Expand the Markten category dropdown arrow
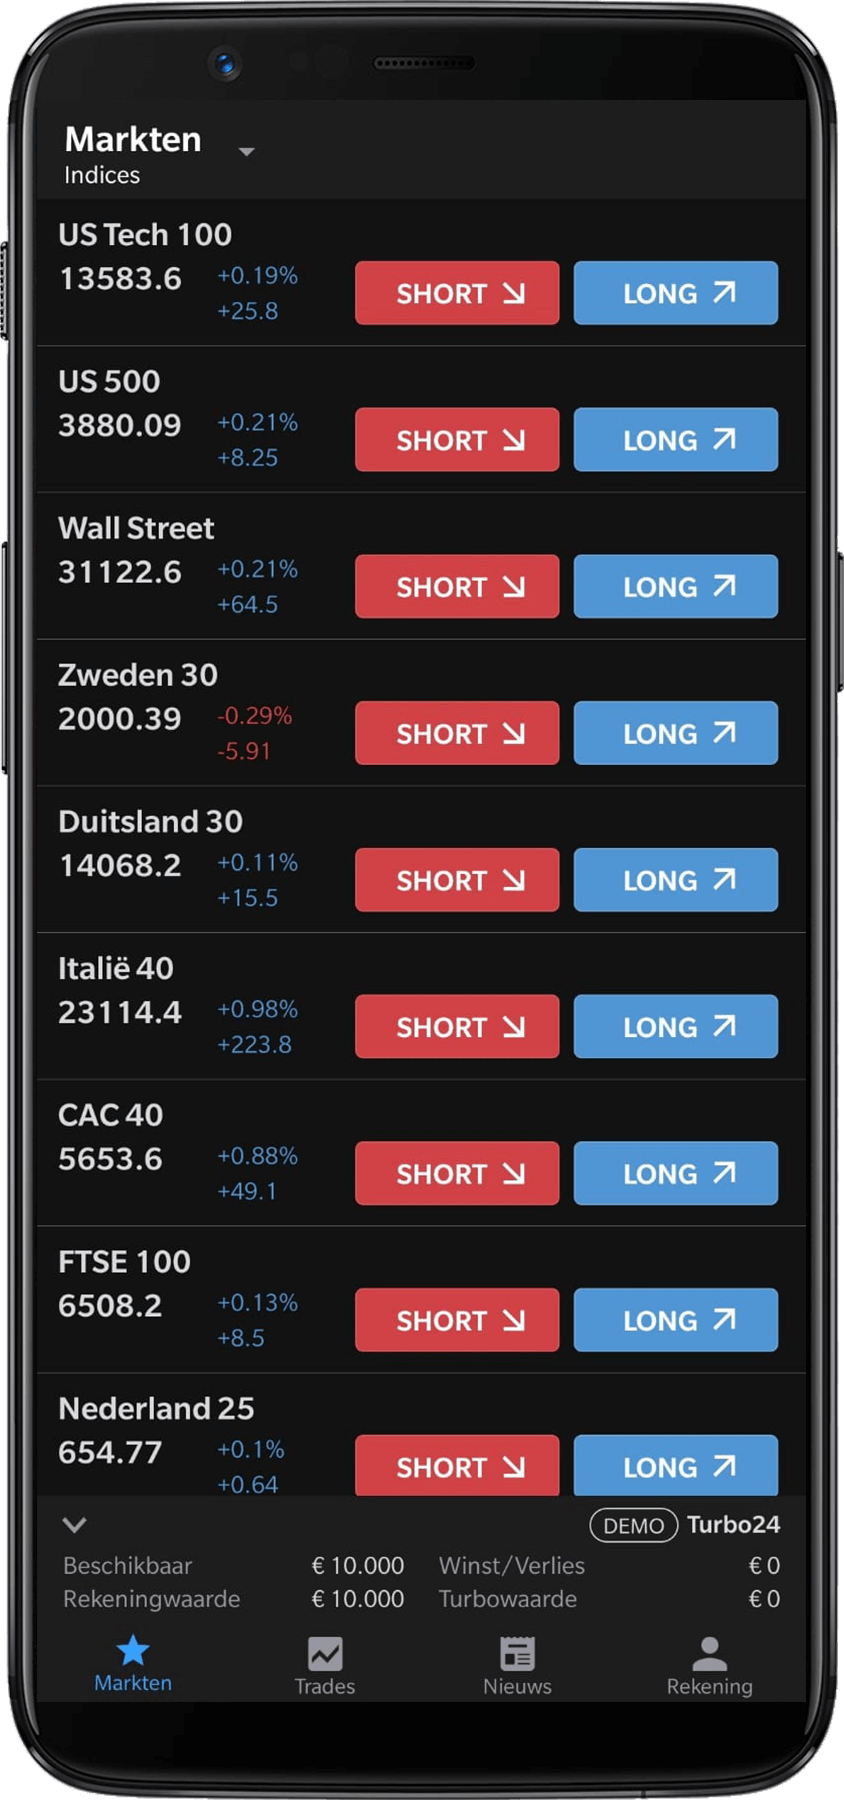The height and width of the screenshot is (1800, 844). [x=246, y=152]
